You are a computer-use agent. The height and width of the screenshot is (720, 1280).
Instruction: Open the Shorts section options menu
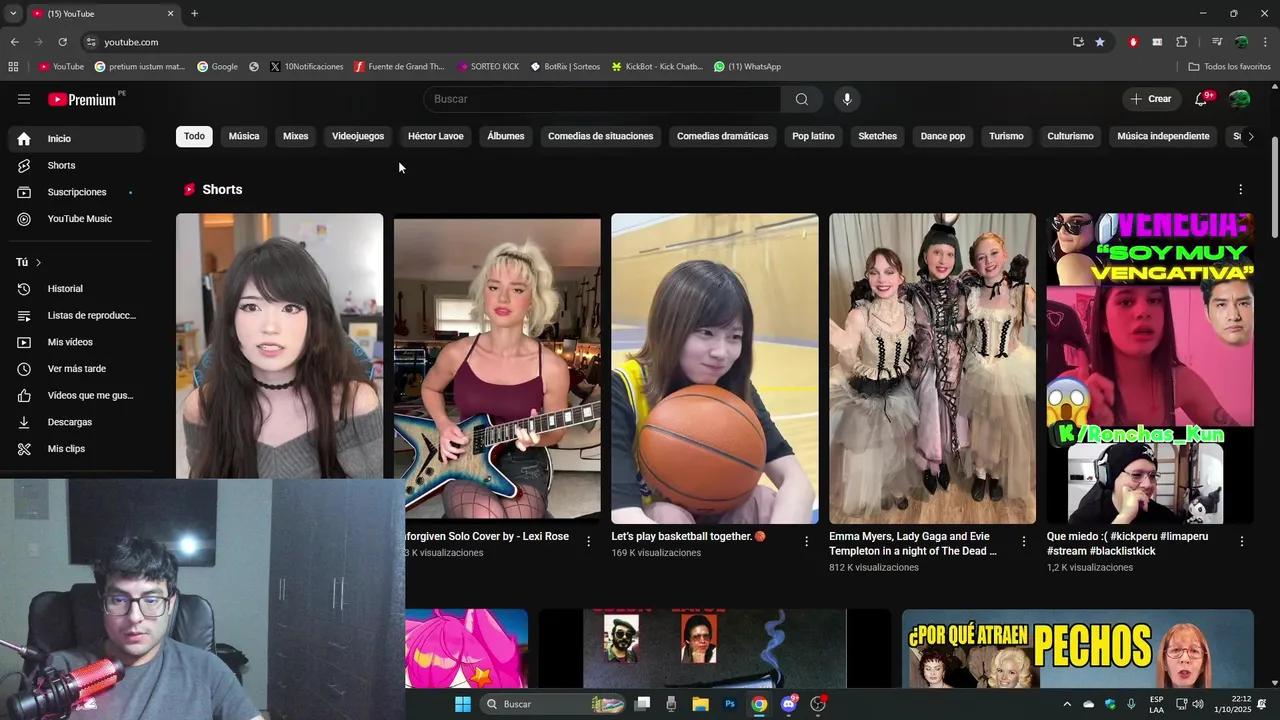1241,190
